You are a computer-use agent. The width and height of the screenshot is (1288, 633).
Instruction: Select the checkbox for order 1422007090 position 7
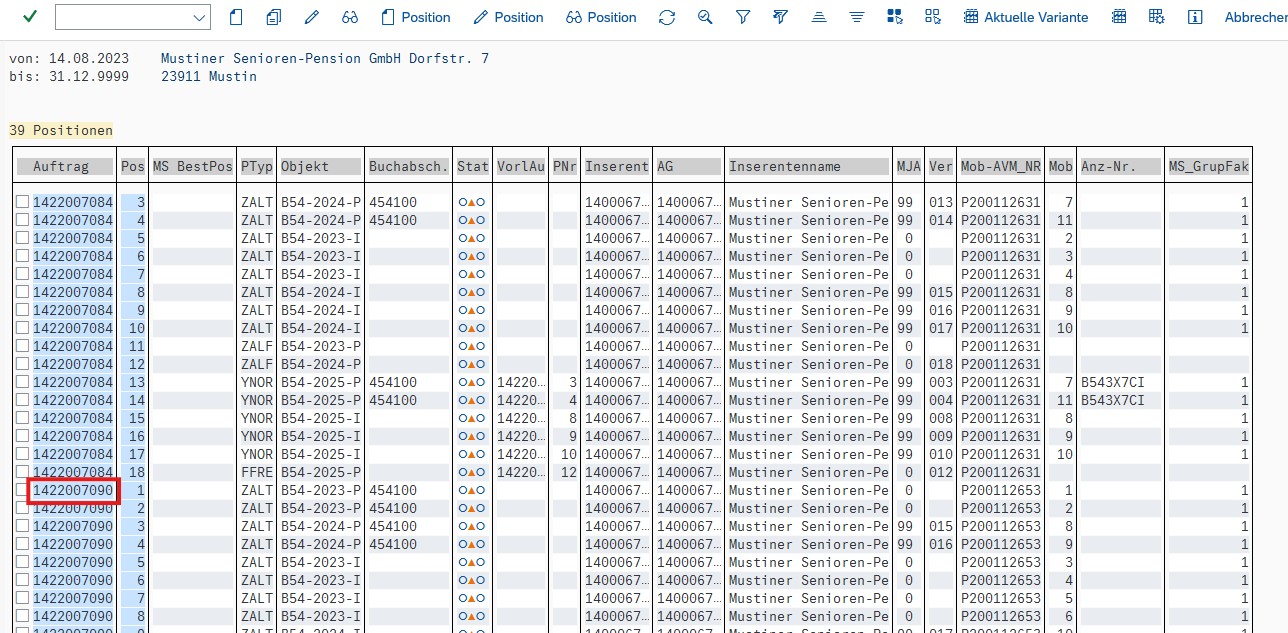[x=22, y=598]
